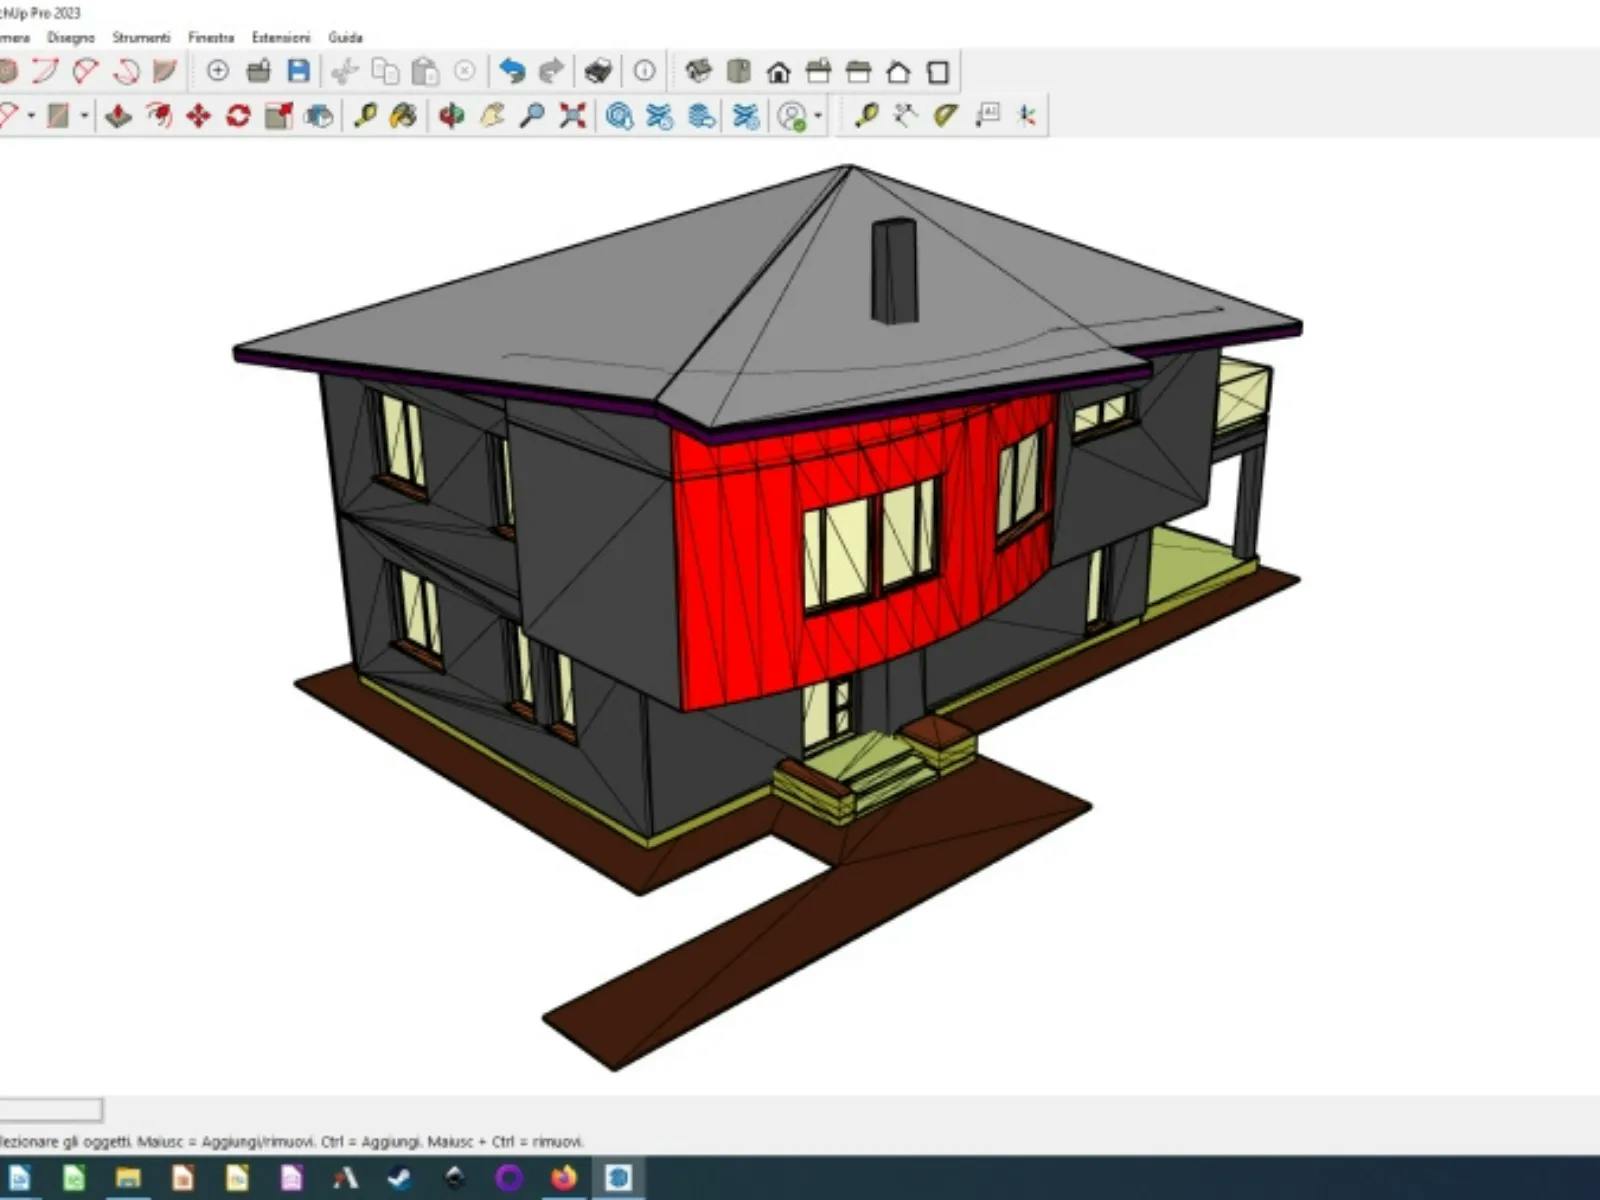Expand the line tool dropdown arrow
Viewport: 1600px width, 1200px height.
click(31, 116)
